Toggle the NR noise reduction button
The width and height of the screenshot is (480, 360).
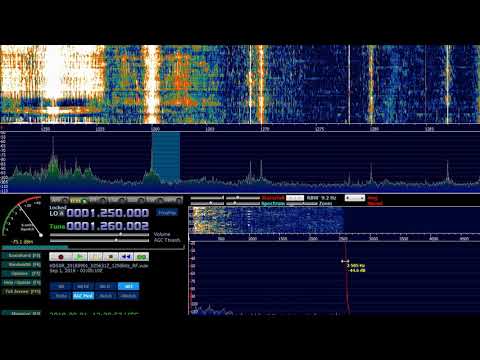61,286
